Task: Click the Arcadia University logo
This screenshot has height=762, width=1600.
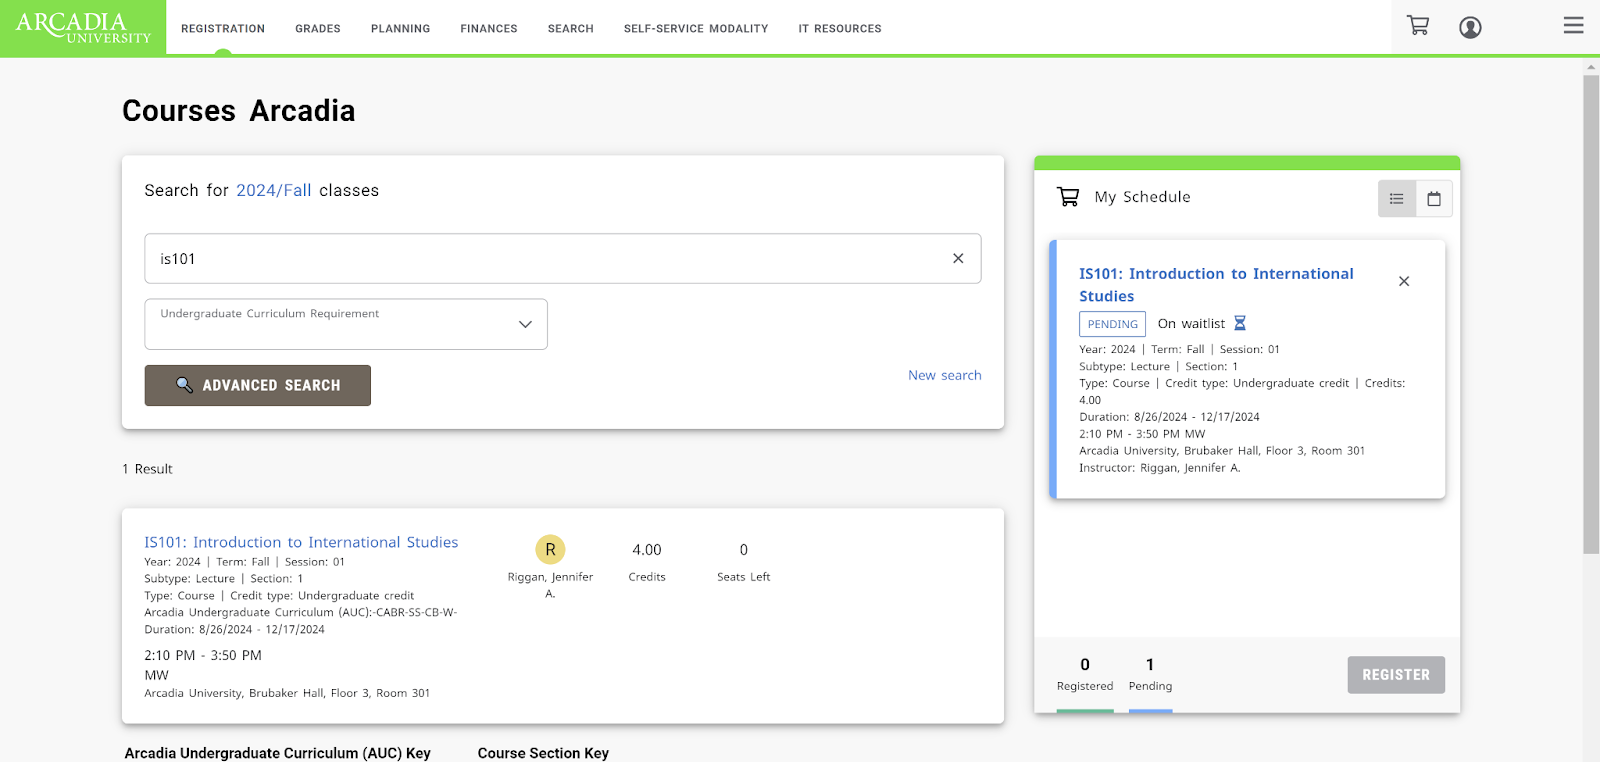Action: tap(83, 28)
